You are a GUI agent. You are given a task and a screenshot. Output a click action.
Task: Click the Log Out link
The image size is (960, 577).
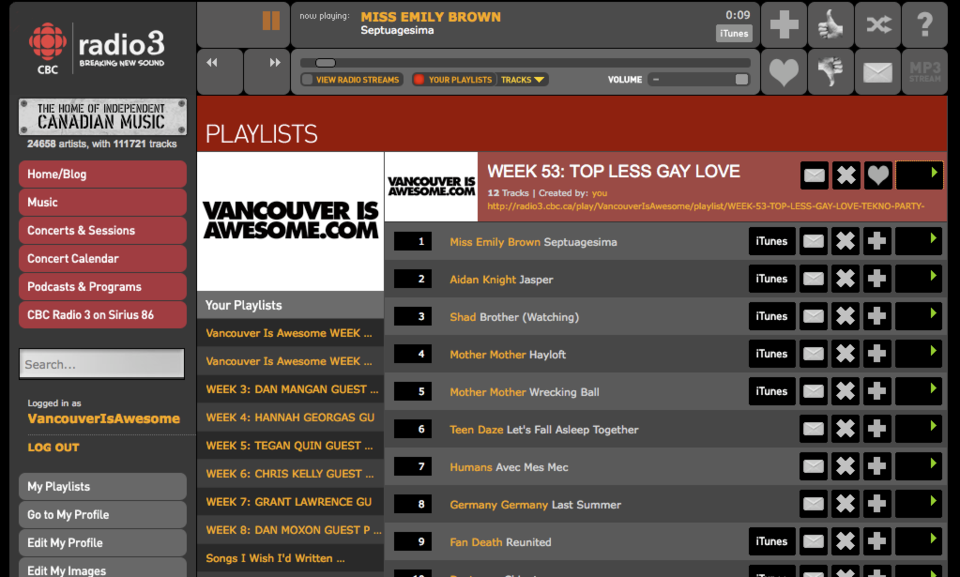[x=53, y=447]
